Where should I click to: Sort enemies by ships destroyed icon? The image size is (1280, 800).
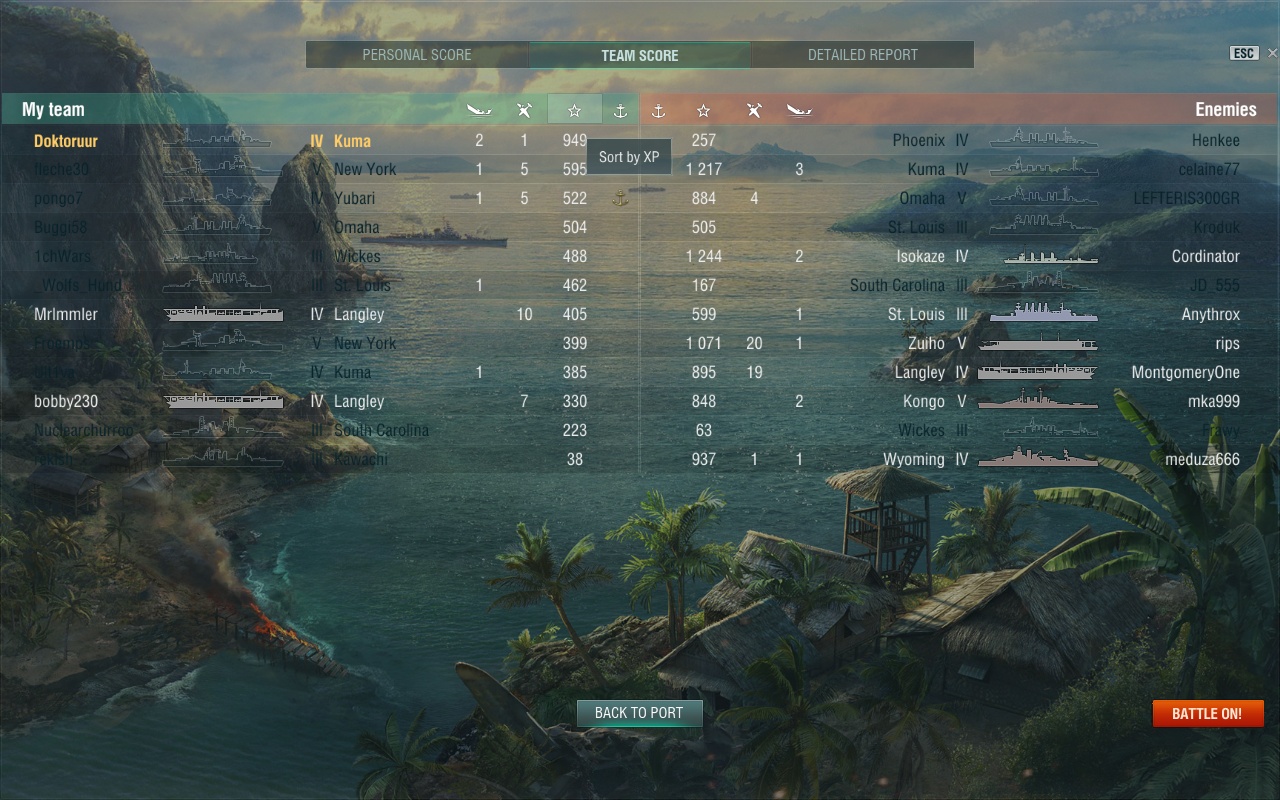click(799, 110)
